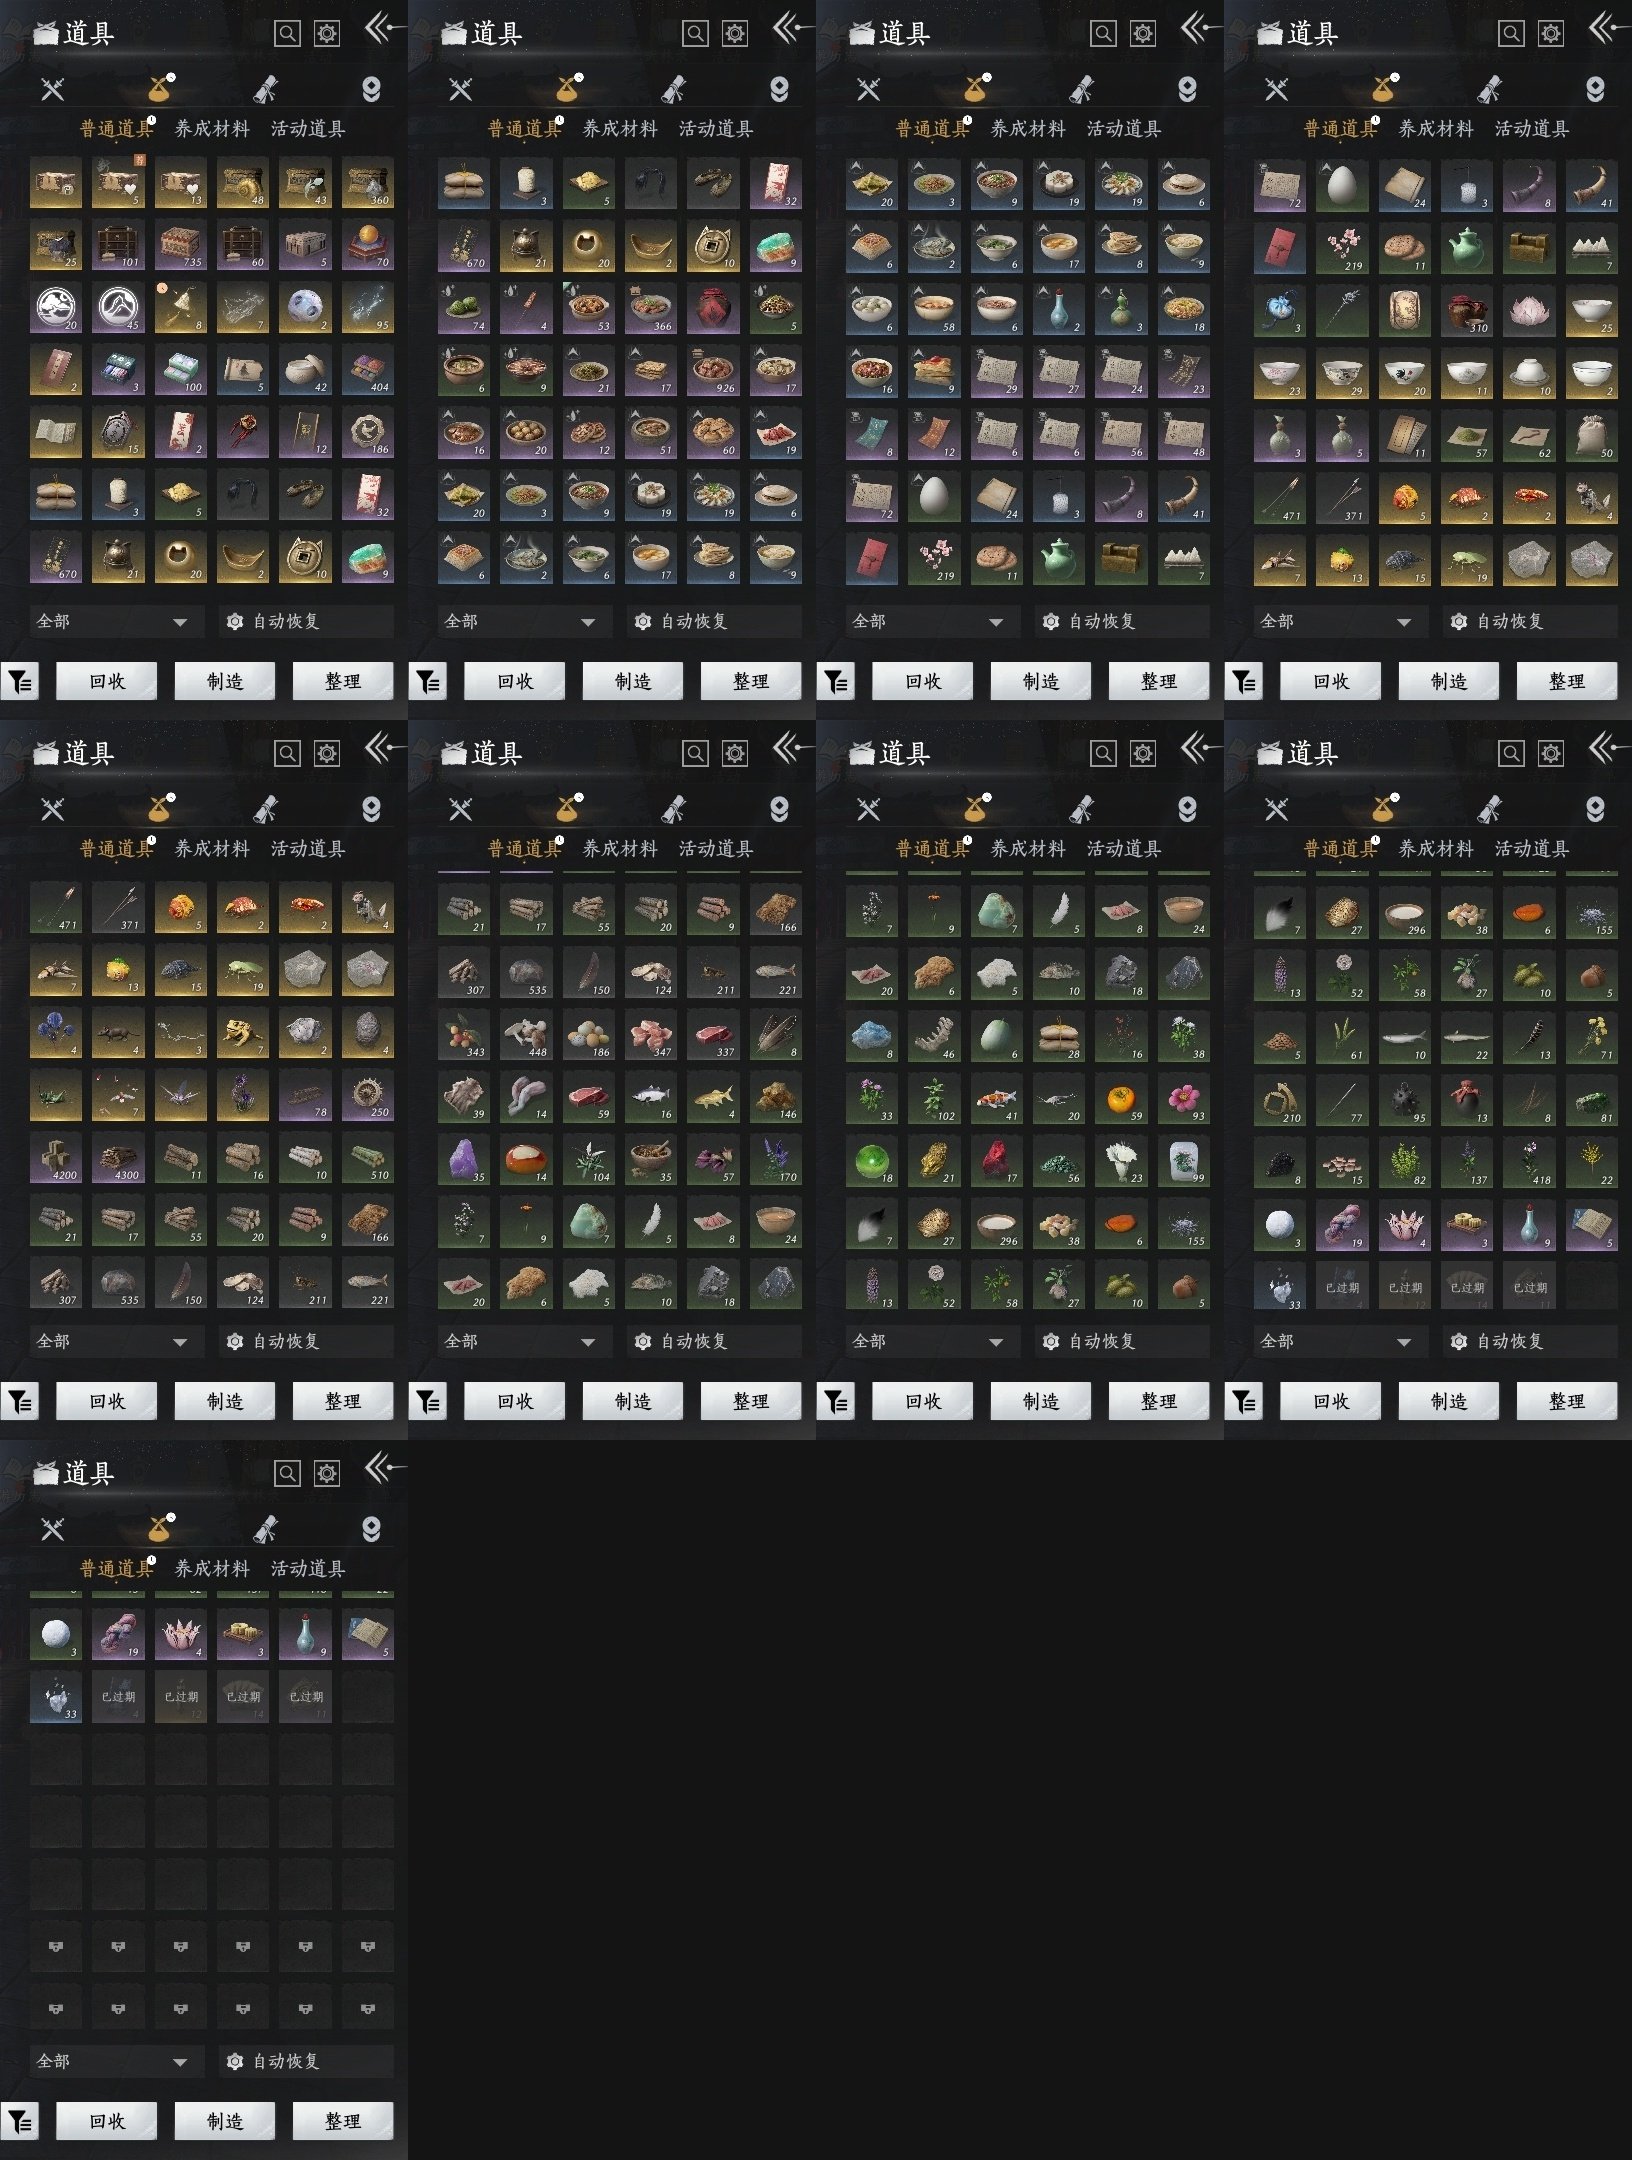Open the search magnifier in the first panel
Viewport: 1632px width, 2160px height.
(x=287, y=34)
